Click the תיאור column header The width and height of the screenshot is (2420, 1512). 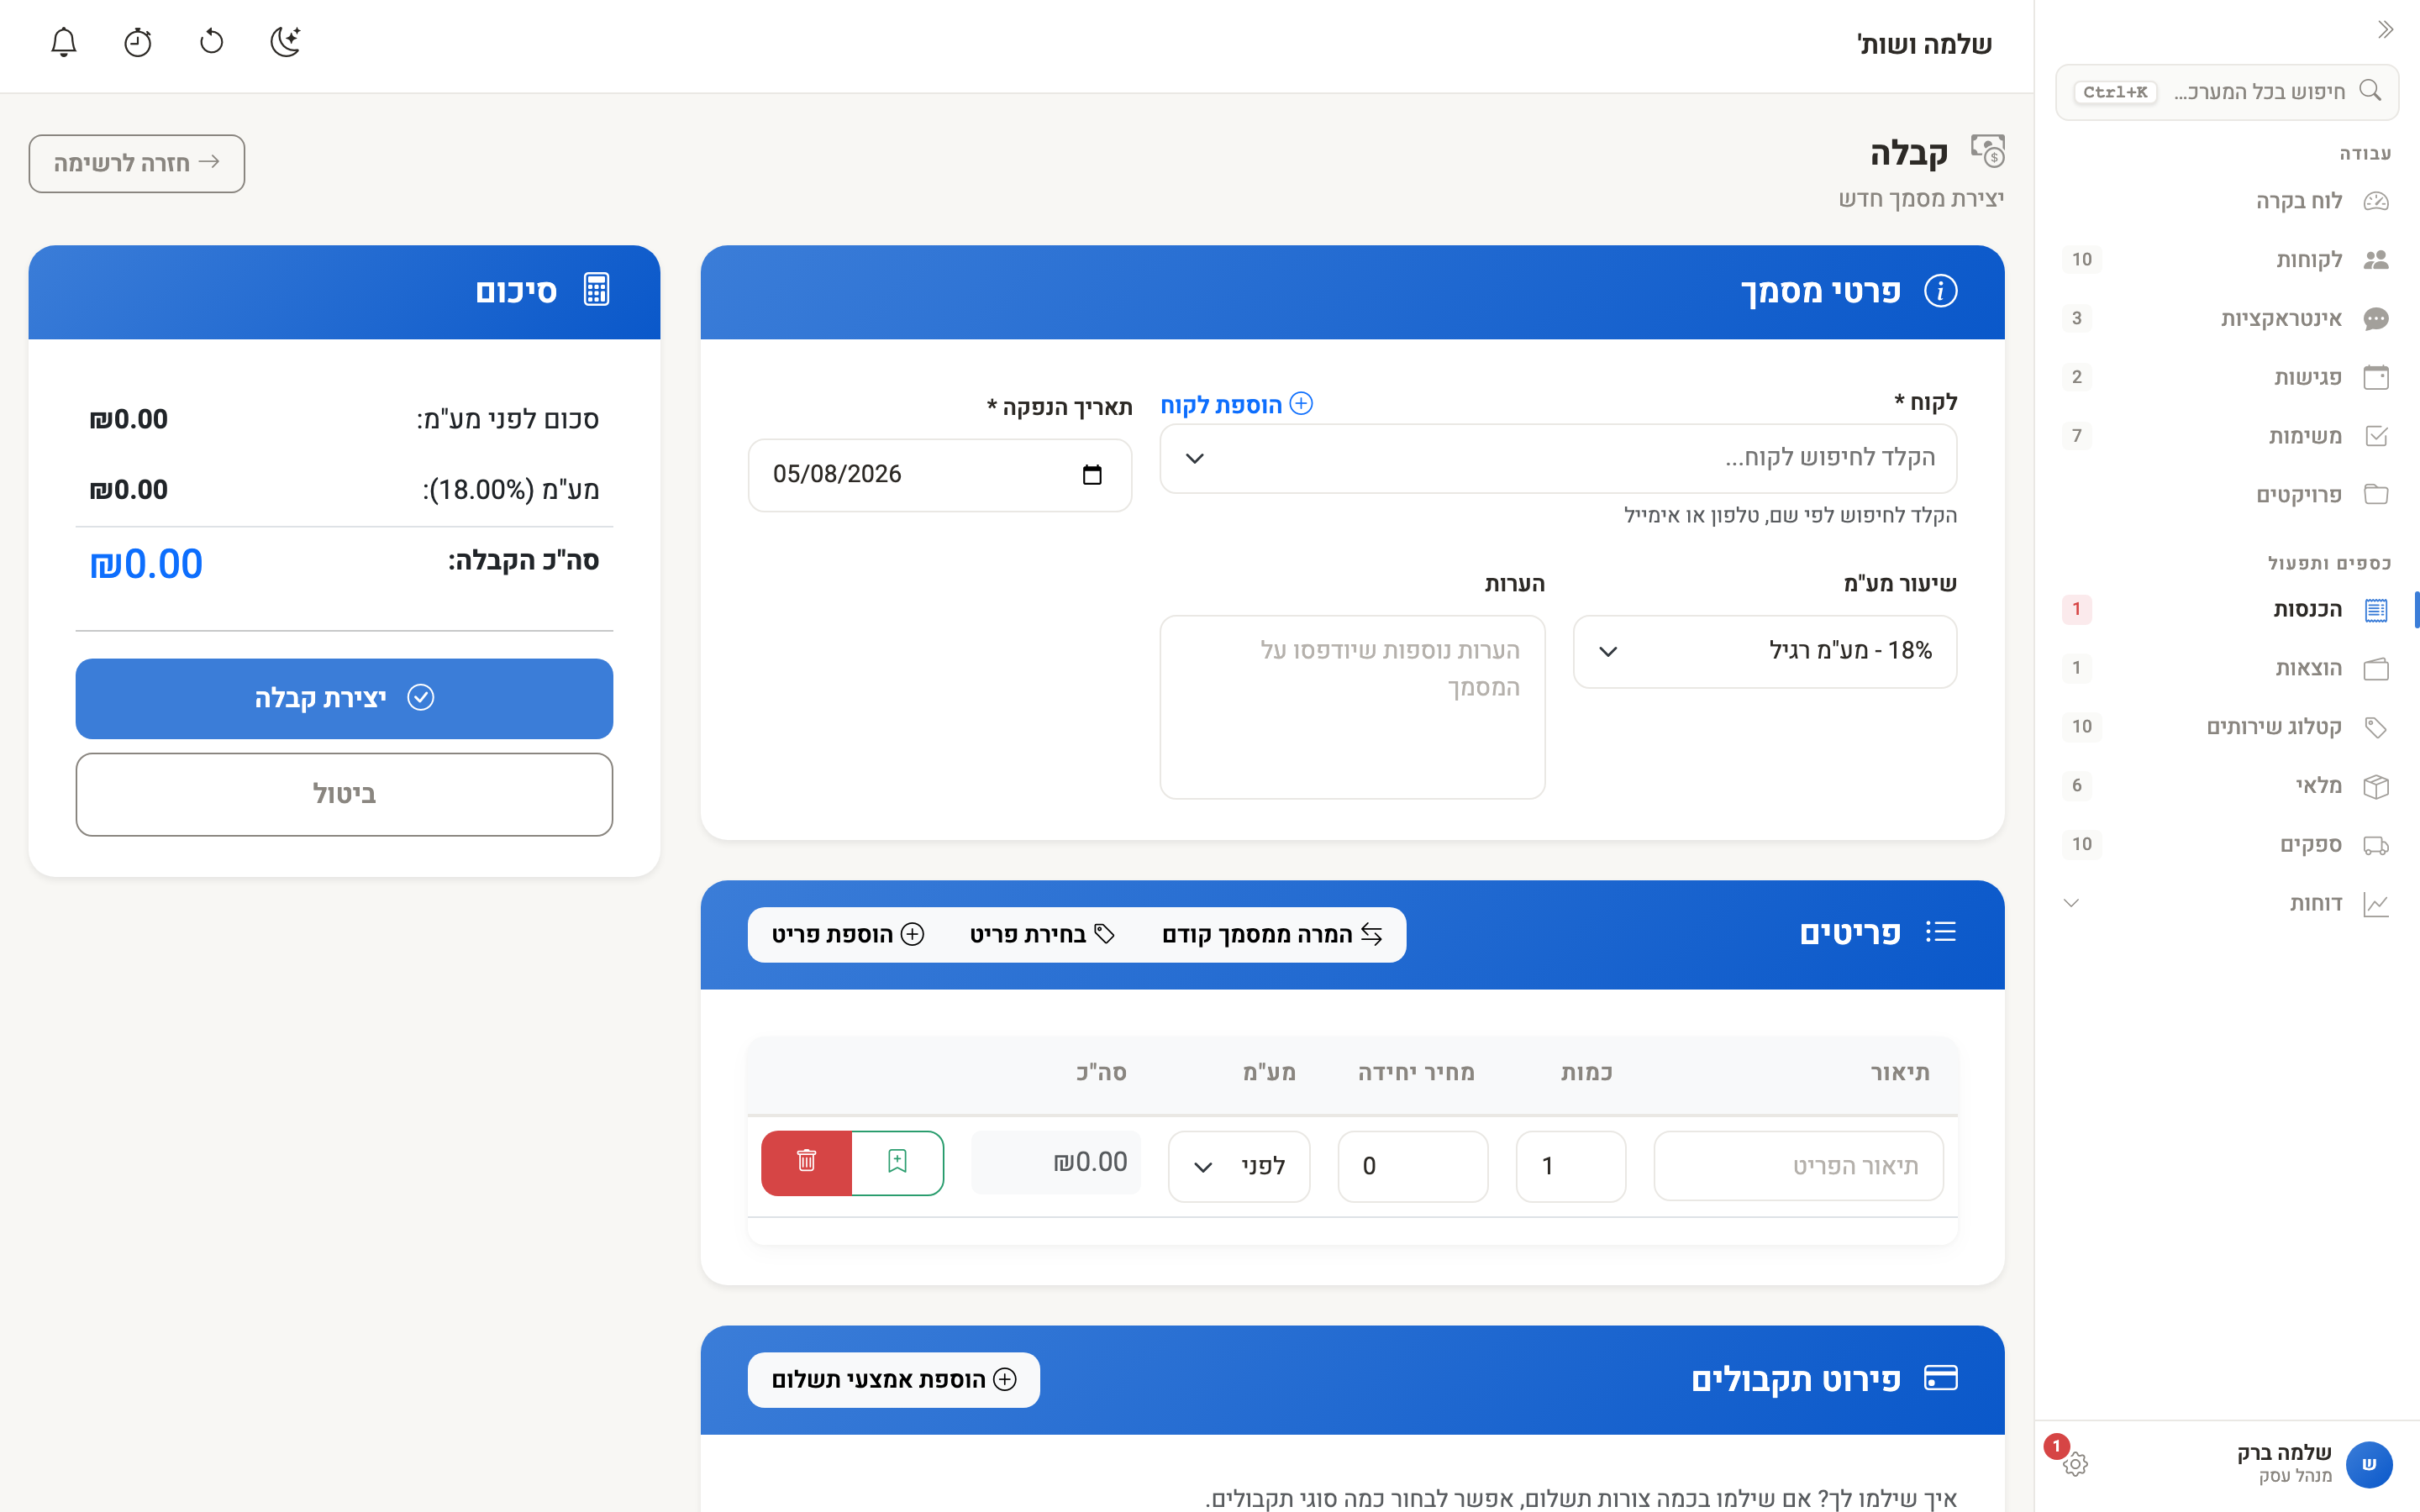(x=1900, y=1073)
